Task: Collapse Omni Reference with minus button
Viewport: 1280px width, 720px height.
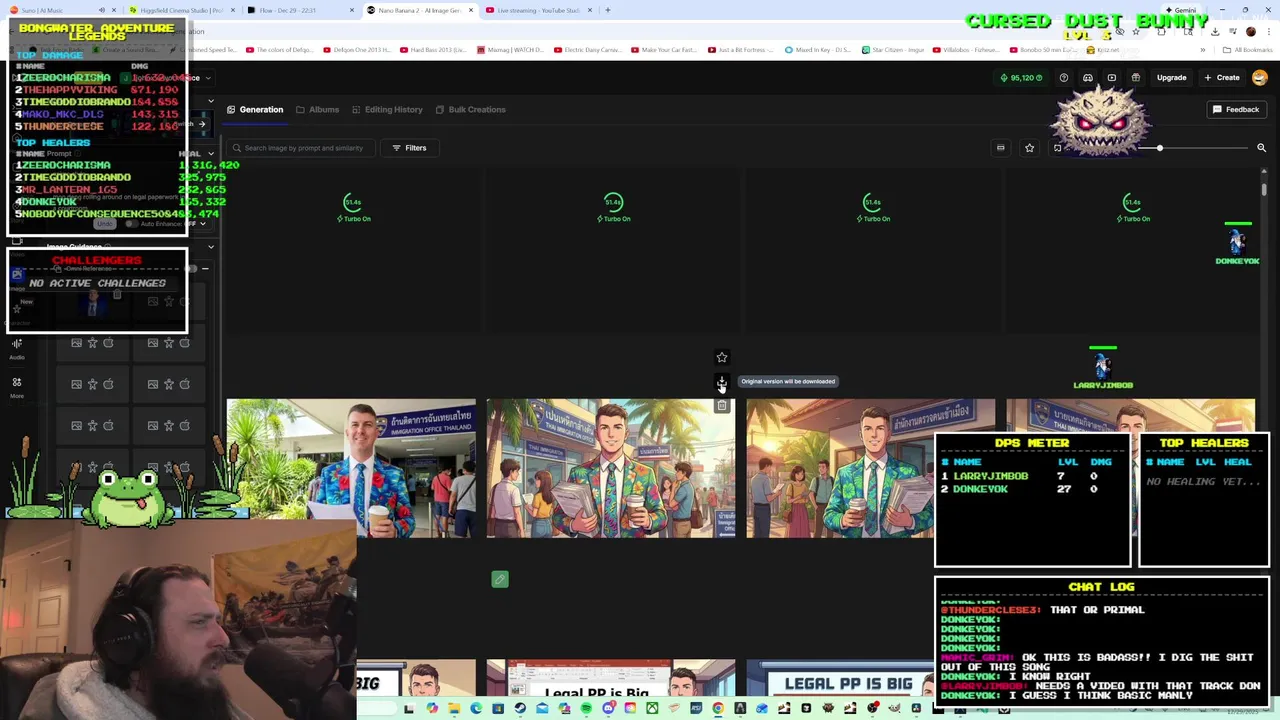Action: tap(205, 269)
